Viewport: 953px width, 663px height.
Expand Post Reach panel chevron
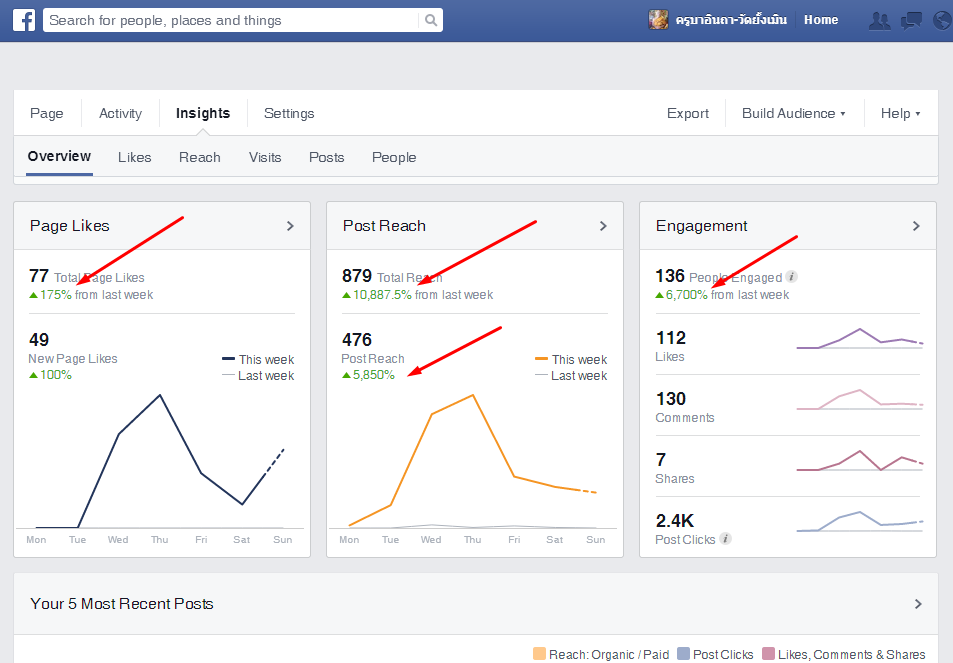pos(604,226)
